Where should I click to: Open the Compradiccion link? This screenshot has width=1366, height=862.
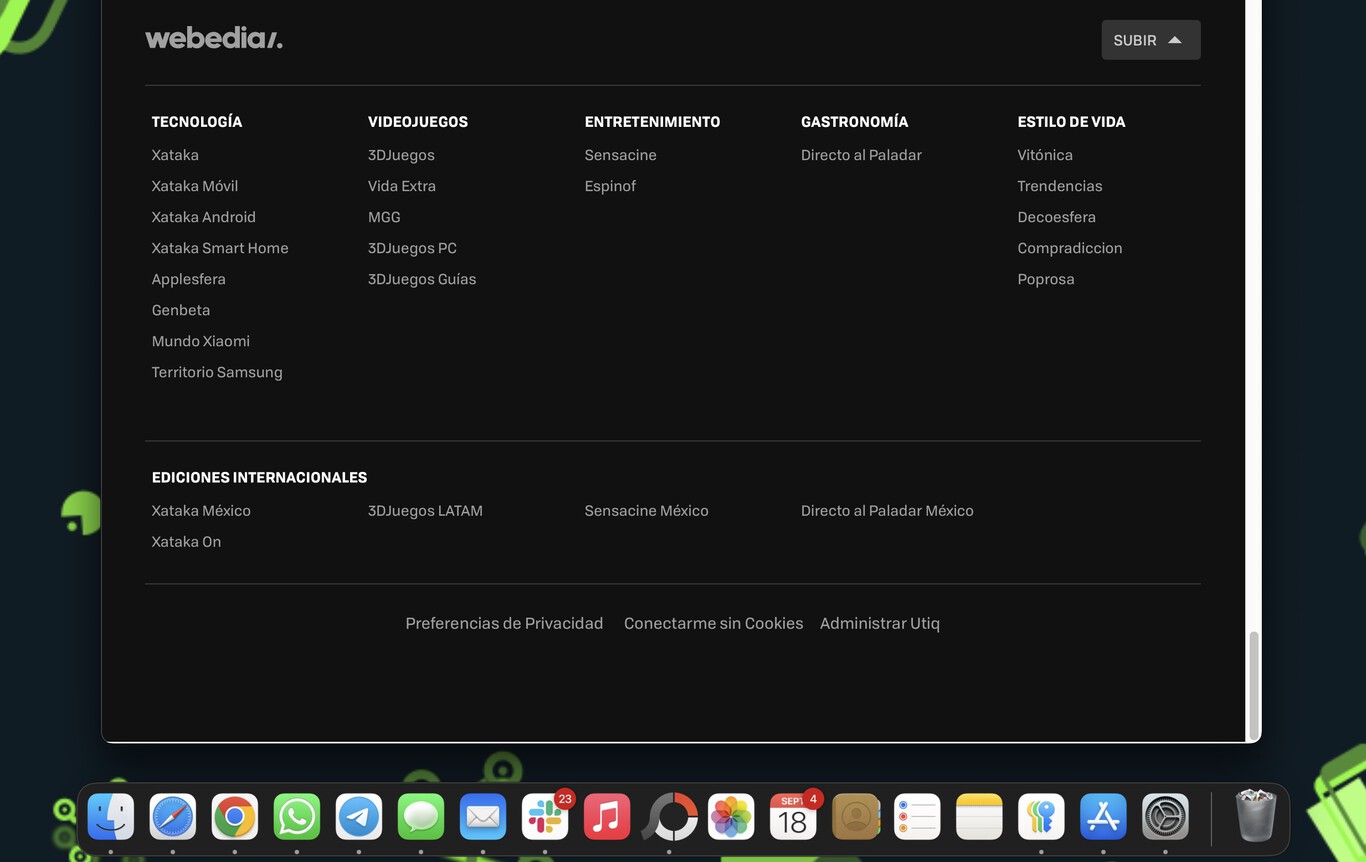(x=1070, y=248)
